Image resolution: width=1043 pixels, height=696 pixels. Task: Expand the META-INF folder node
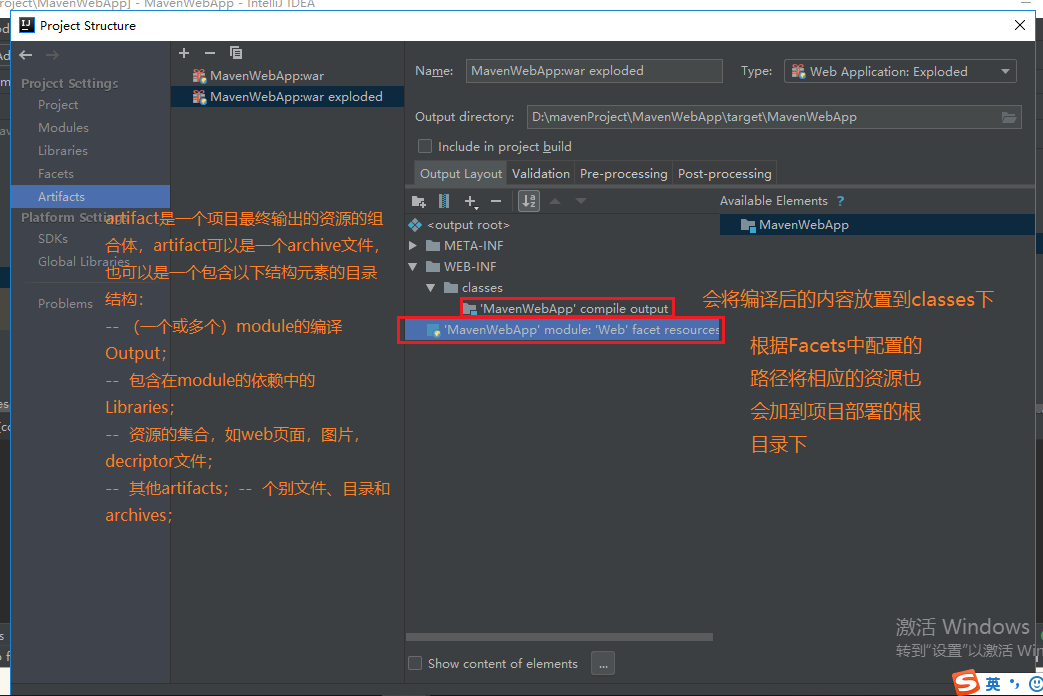click(x=413, y=246)
